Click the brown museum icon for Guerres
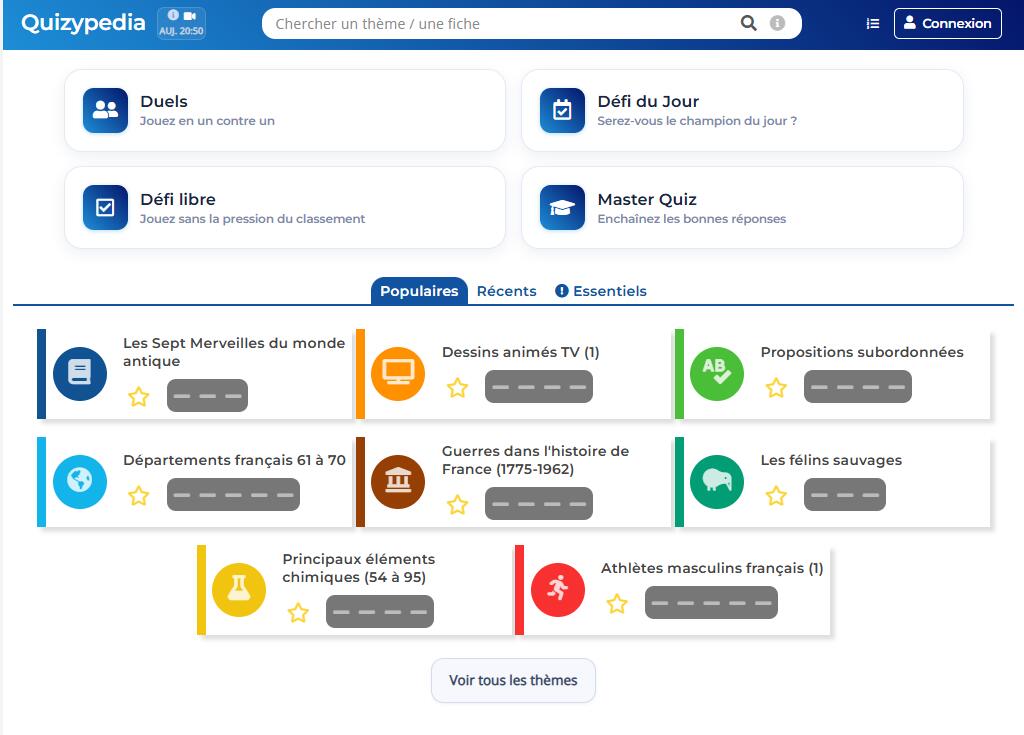The width and height of the screenshot is (1024, 735). pos(398,482)
